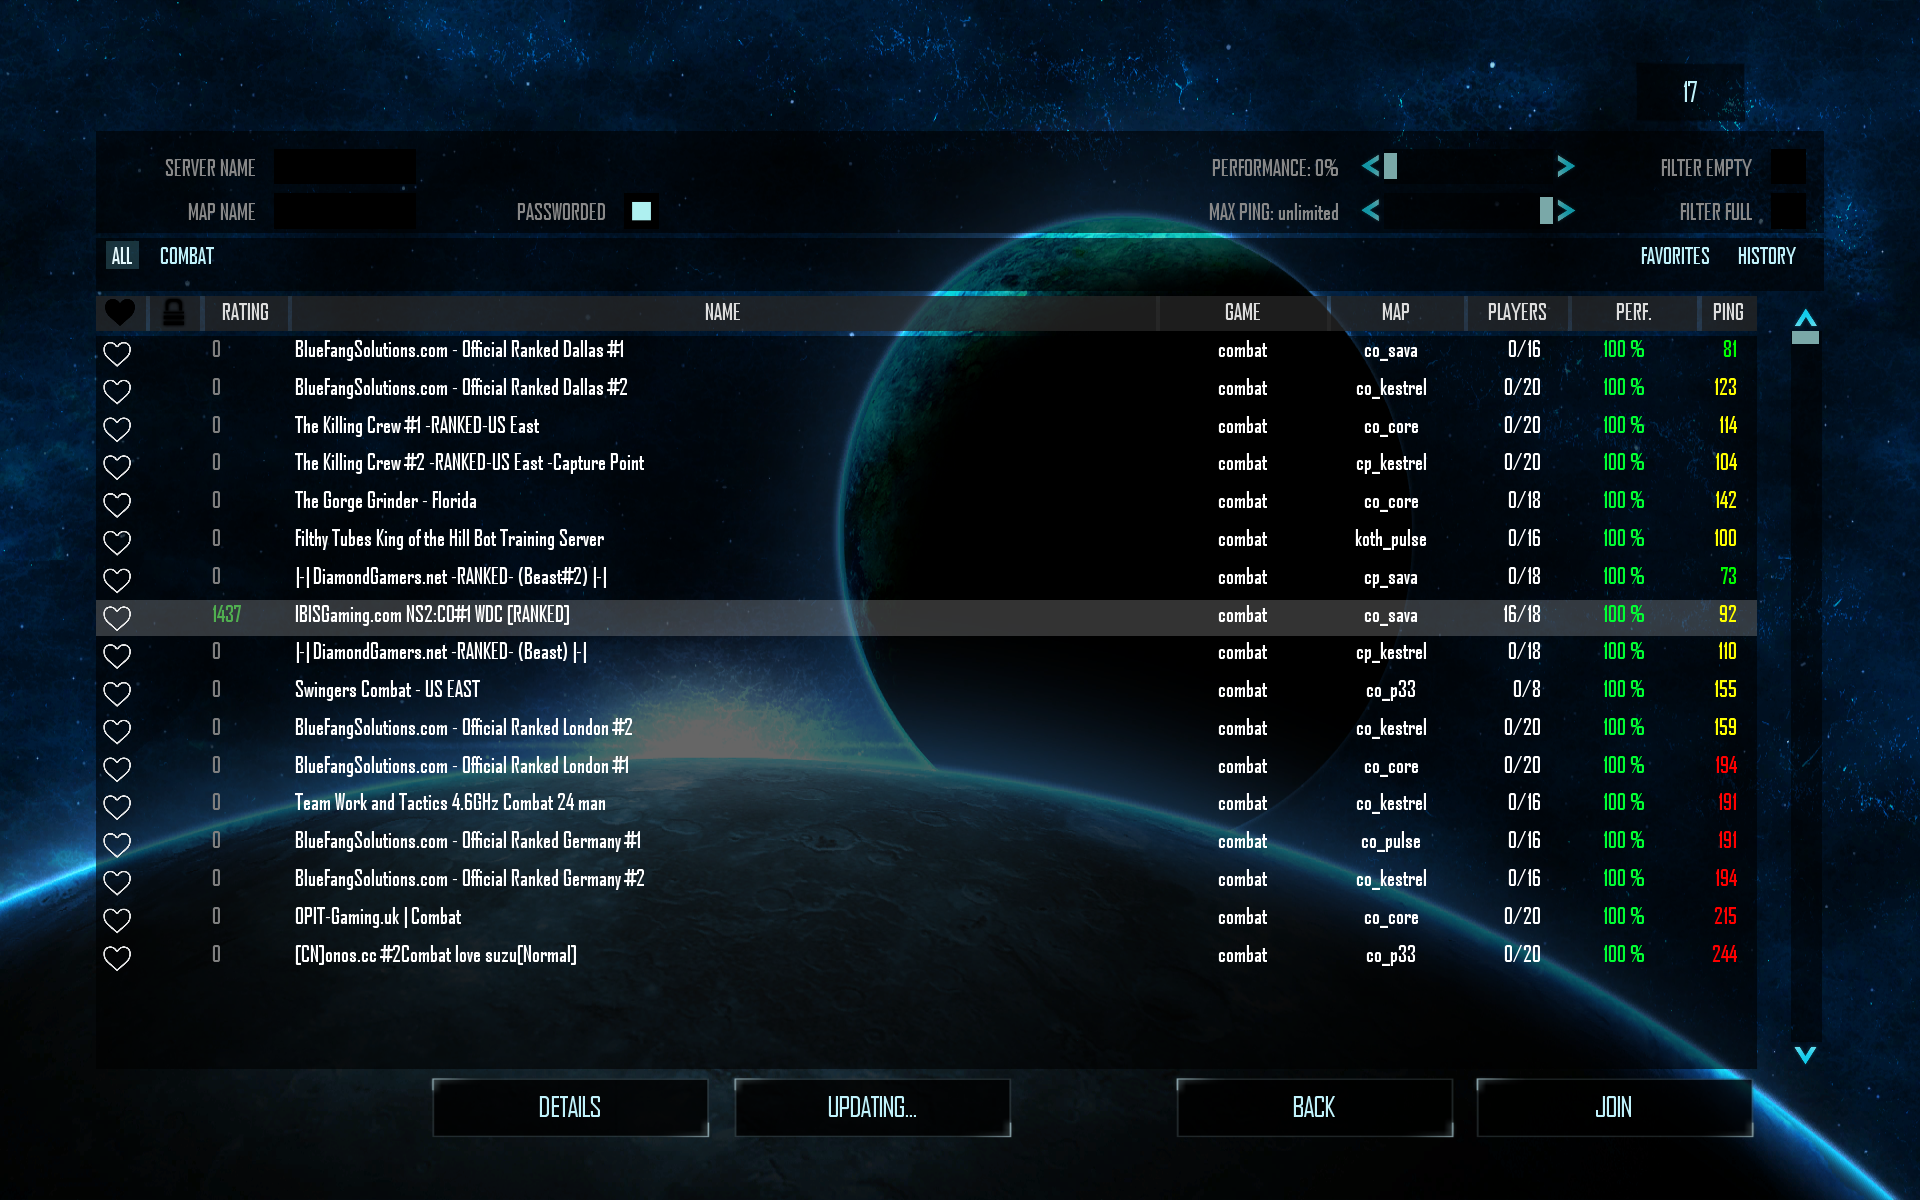Select the ALL game mode tab
This screenshot has height=1200, width=1920.
click(122, 256)
